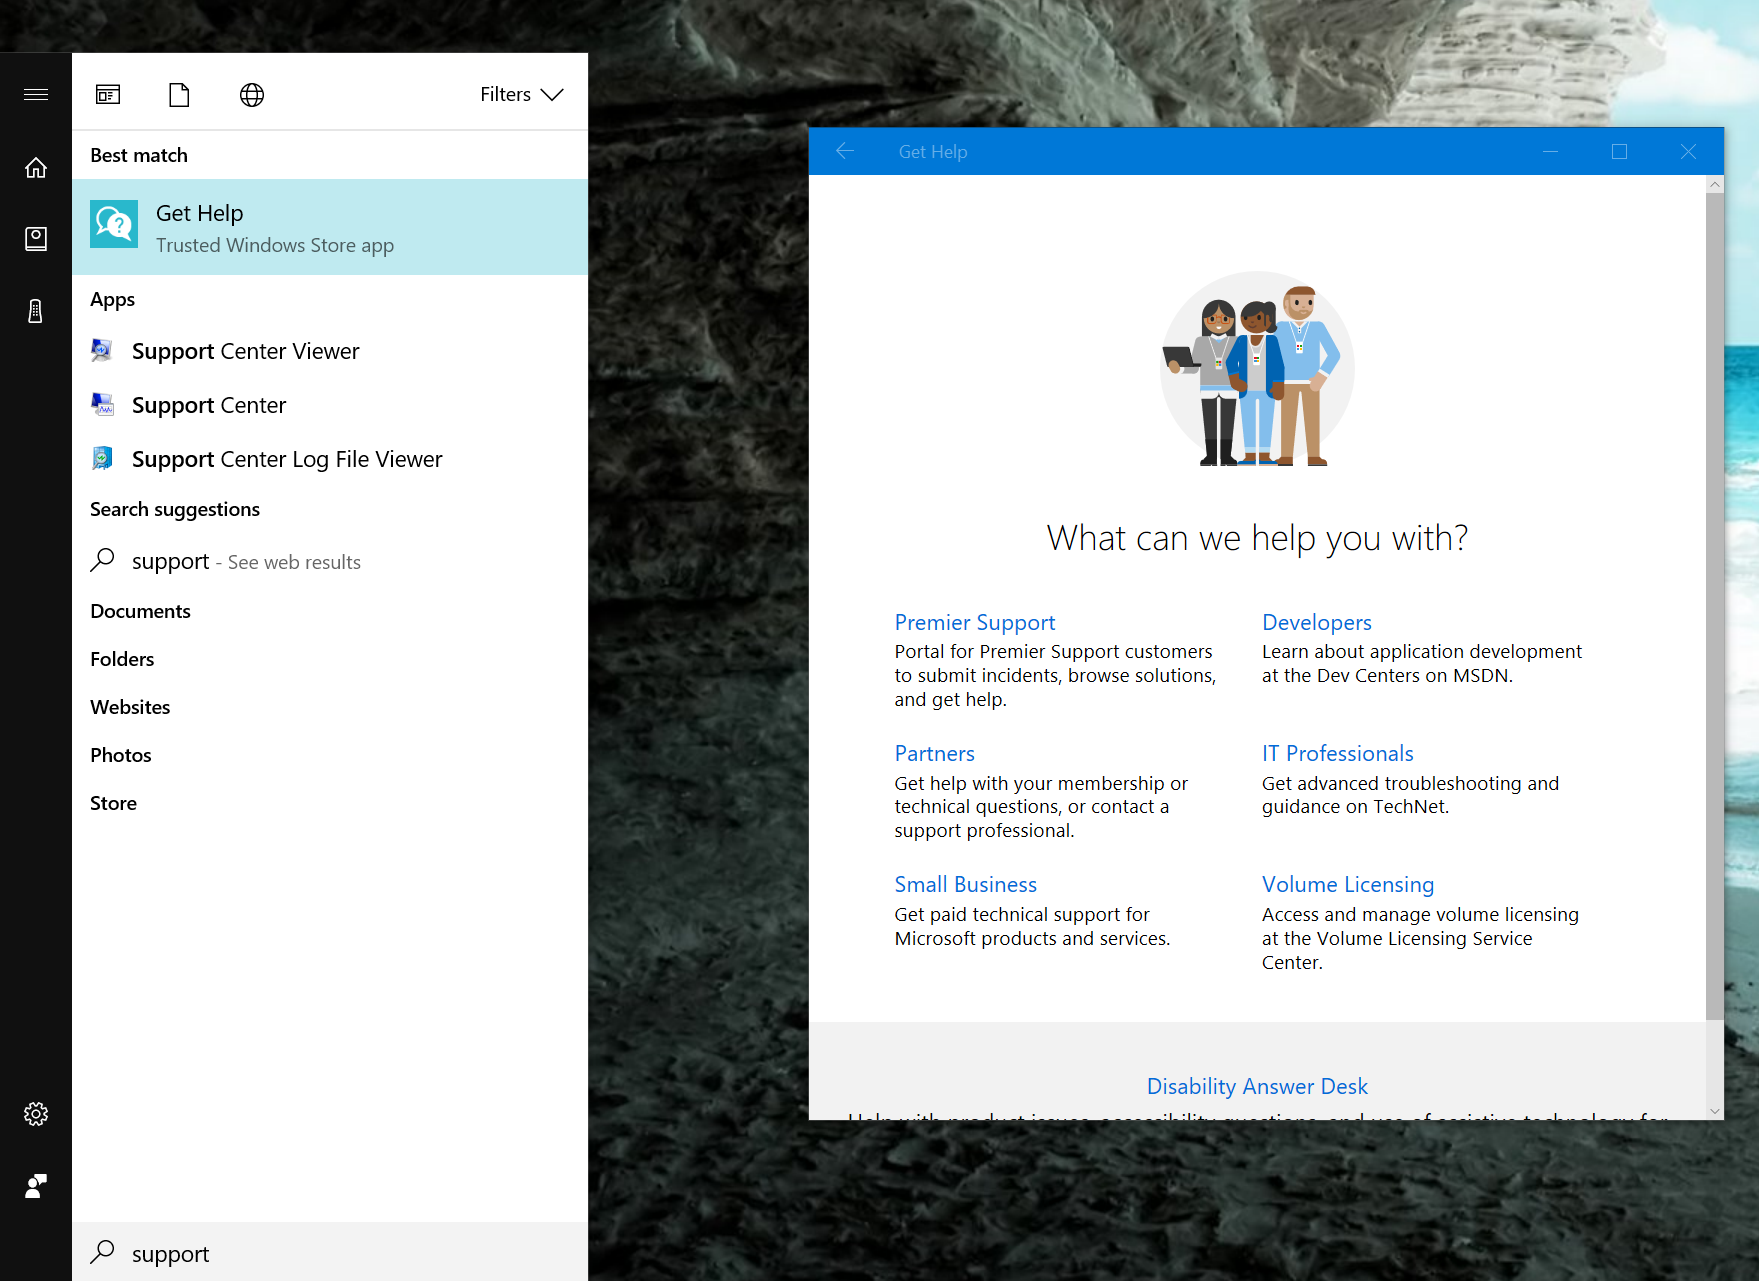
Task: Go back using Get Help arrow
Action: click(845, 151)
